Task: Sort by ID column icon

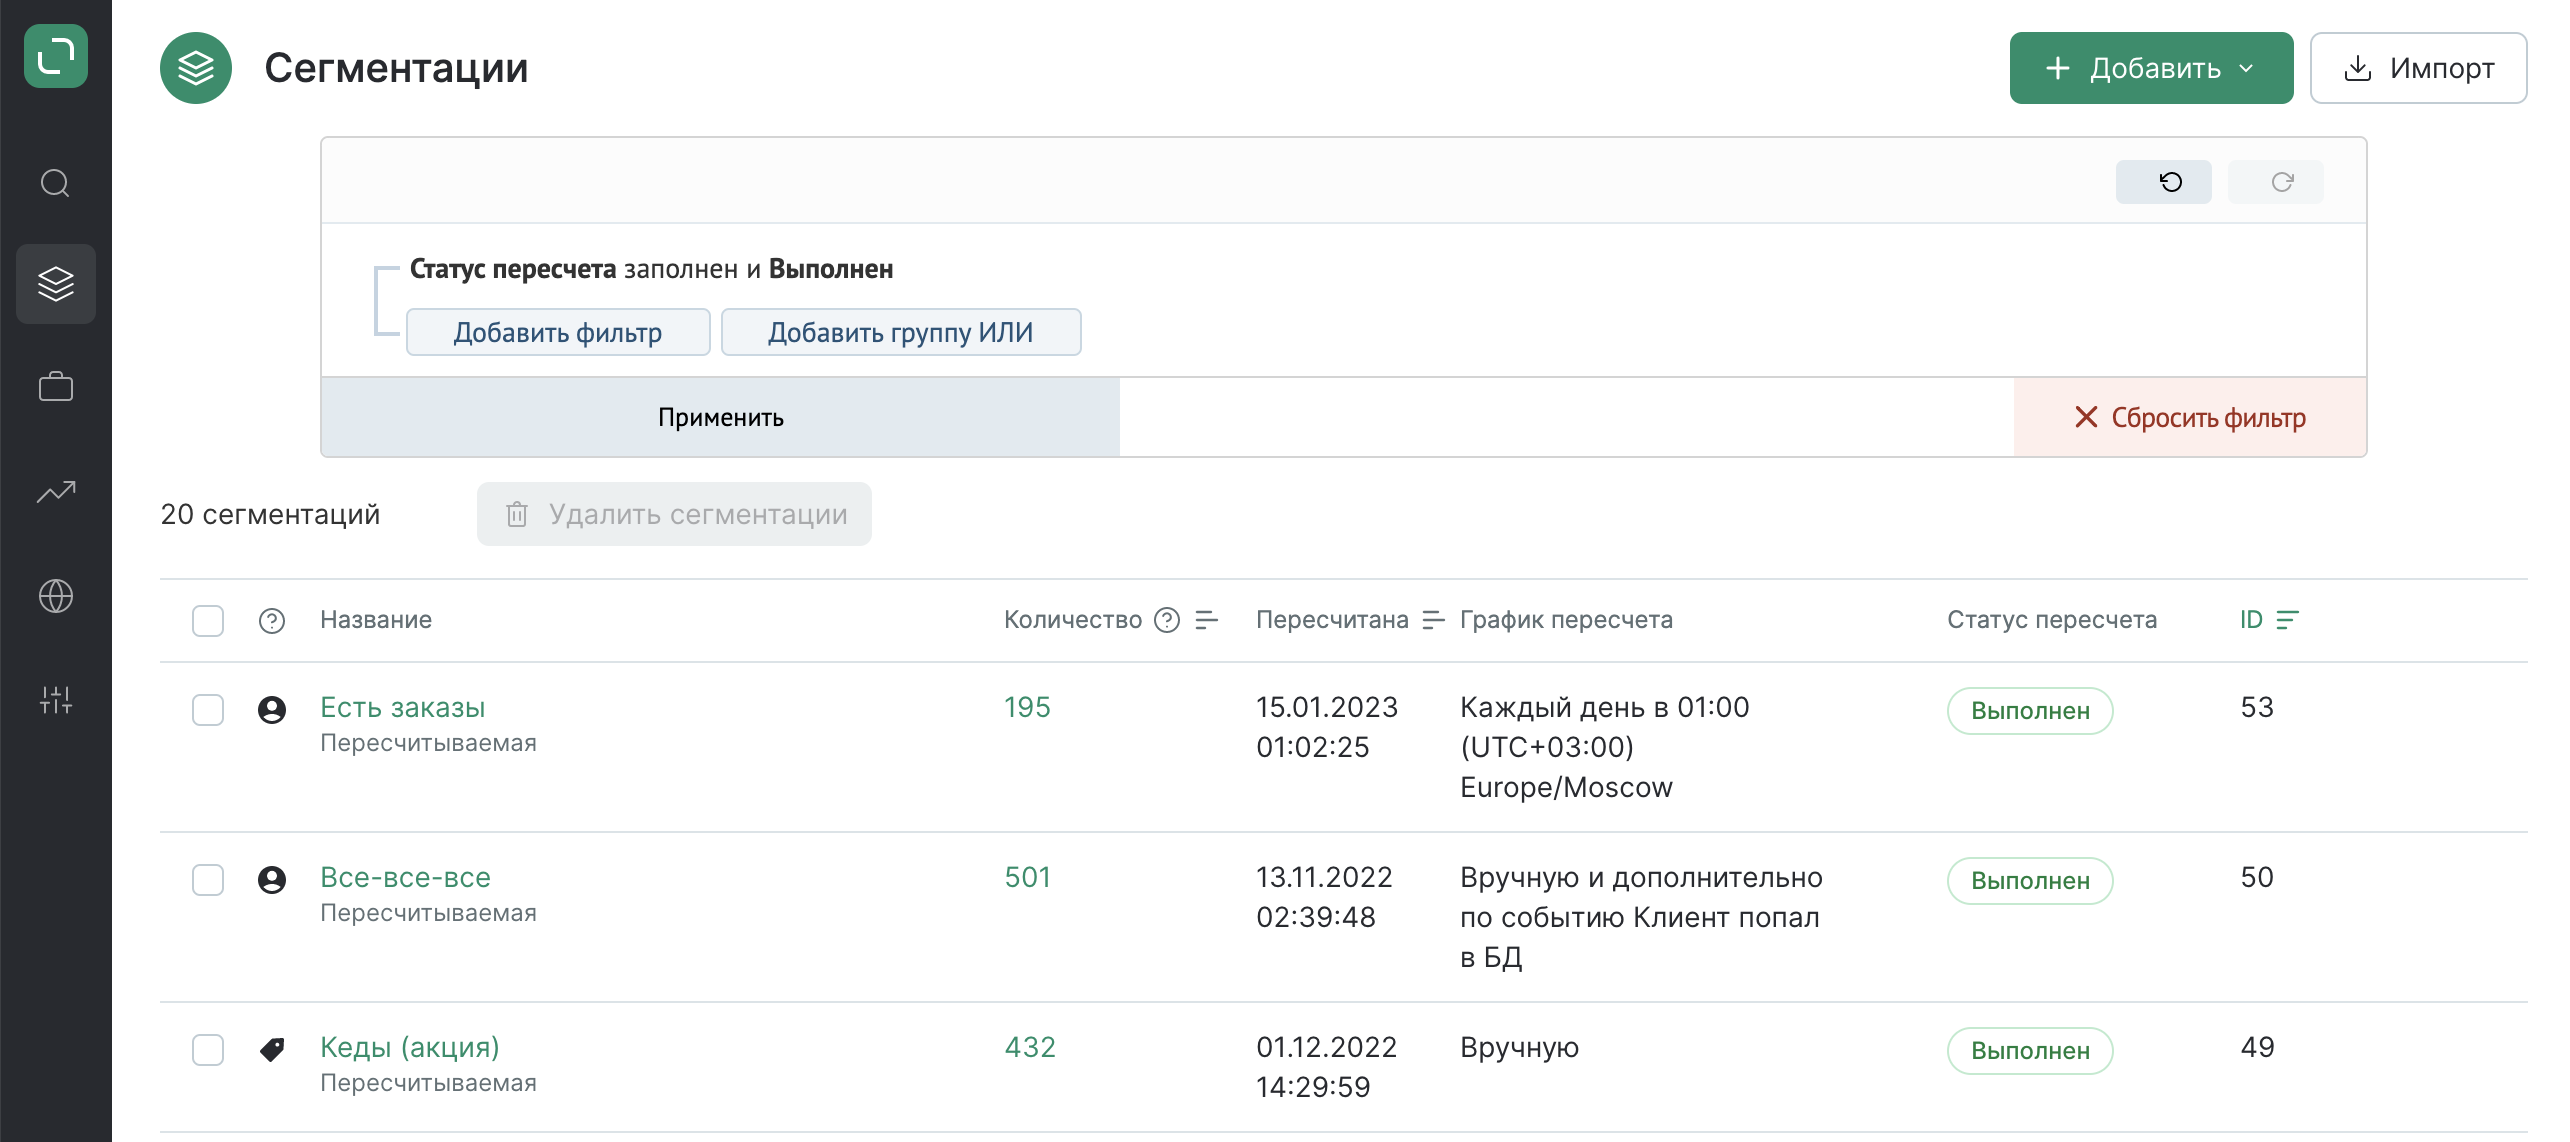Action: tap(2288, 620)
